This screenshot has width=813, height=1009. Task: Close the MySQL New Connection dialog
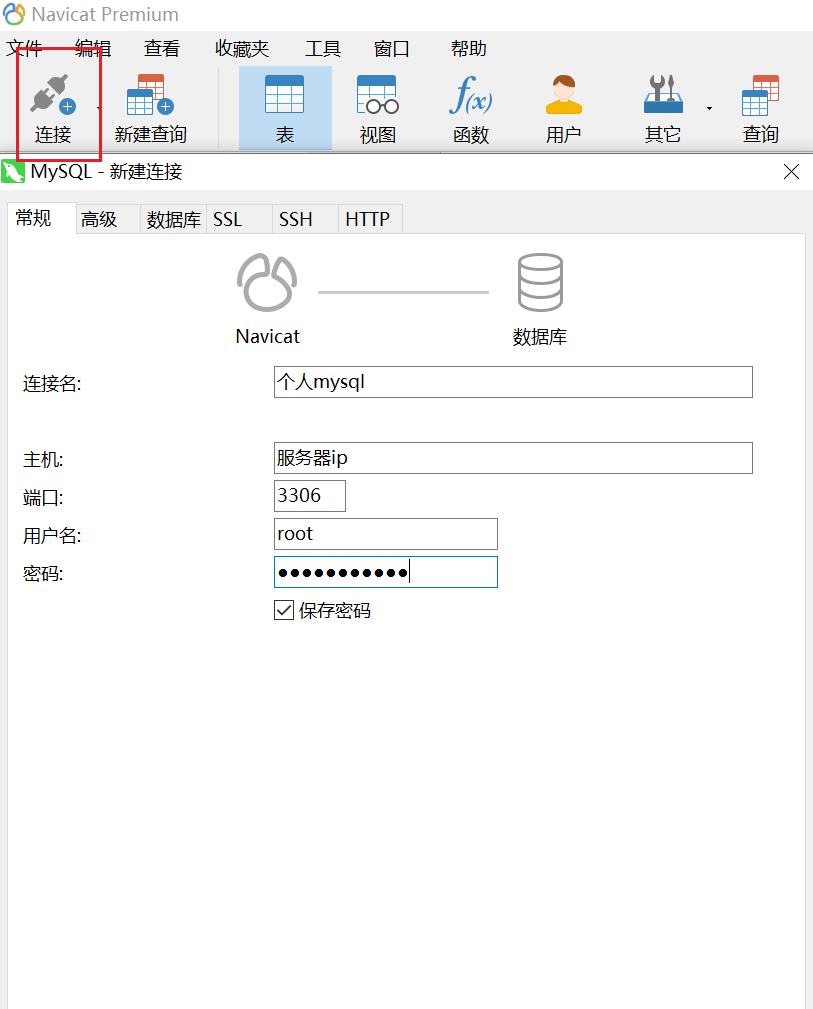791,172
